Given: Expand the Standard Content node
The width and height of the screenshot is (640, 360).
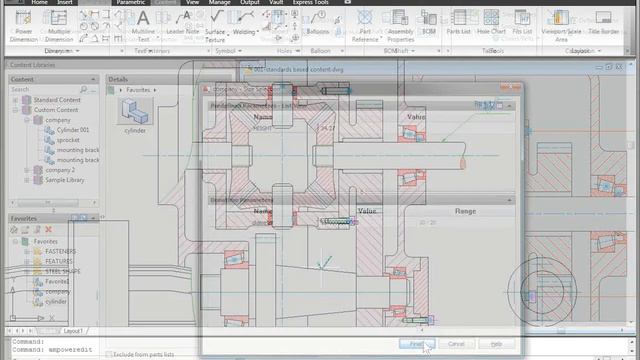Looking at the screenshot, I should (15, 100).
